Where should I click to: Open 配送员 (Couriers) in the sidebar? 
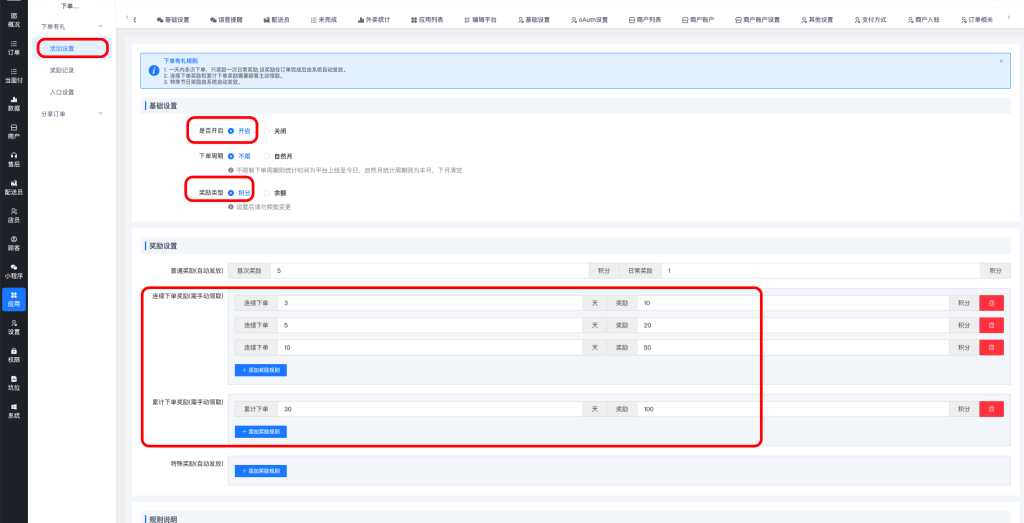coord(14,187)
